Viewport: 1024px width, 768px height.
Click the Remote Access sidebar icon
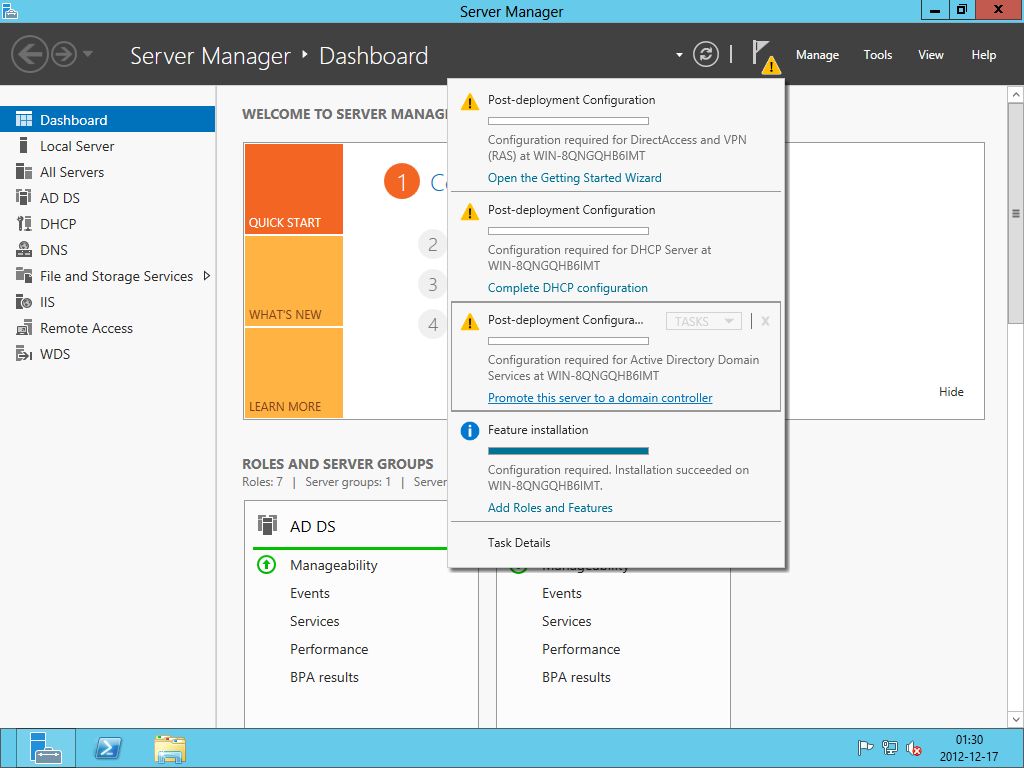(x=24, y=328)
